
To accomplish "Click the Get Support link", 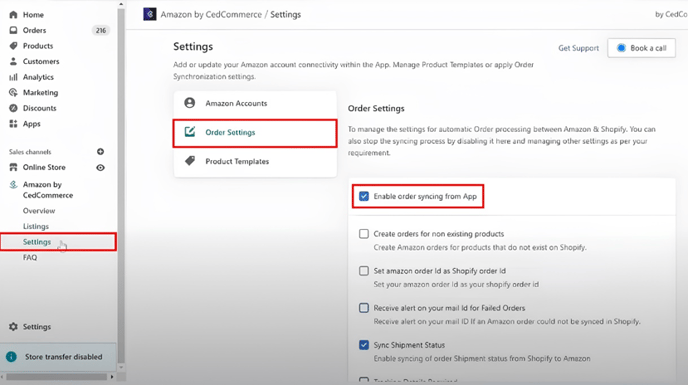I will point(578,48).
